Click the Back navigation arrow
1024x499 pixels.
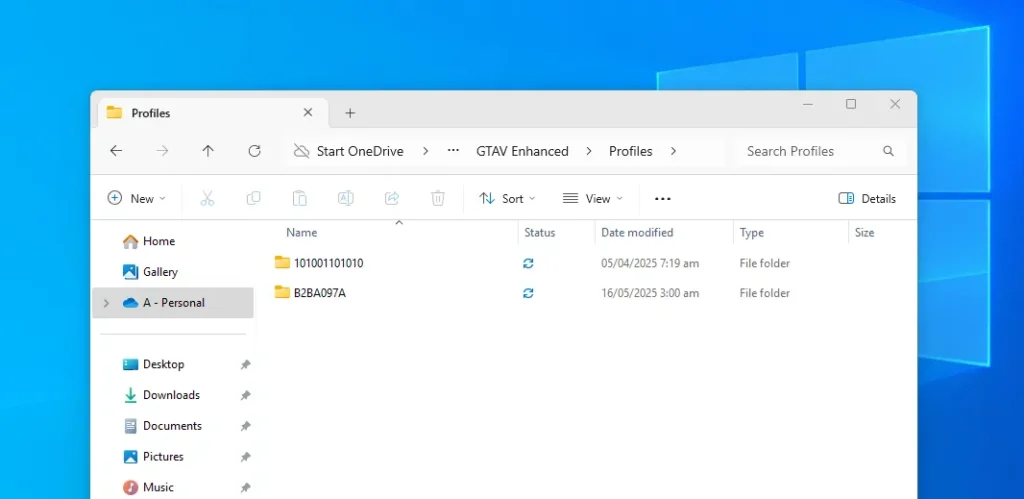(116, 151)
